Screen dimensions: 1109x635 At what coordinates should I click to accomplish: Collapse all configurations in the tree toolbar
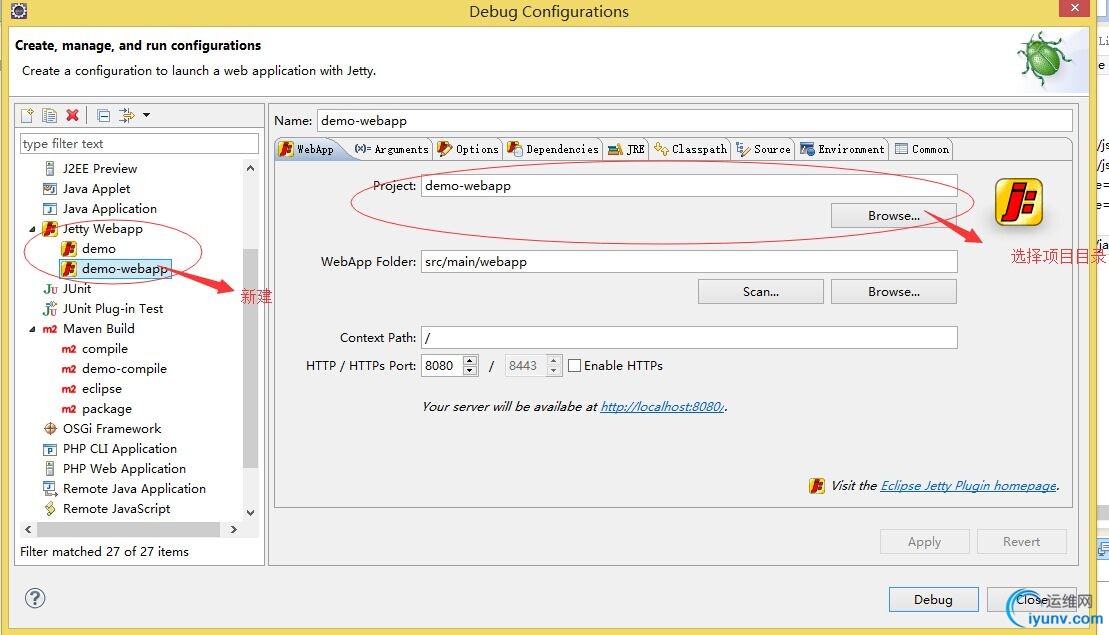tap(103, 115)
